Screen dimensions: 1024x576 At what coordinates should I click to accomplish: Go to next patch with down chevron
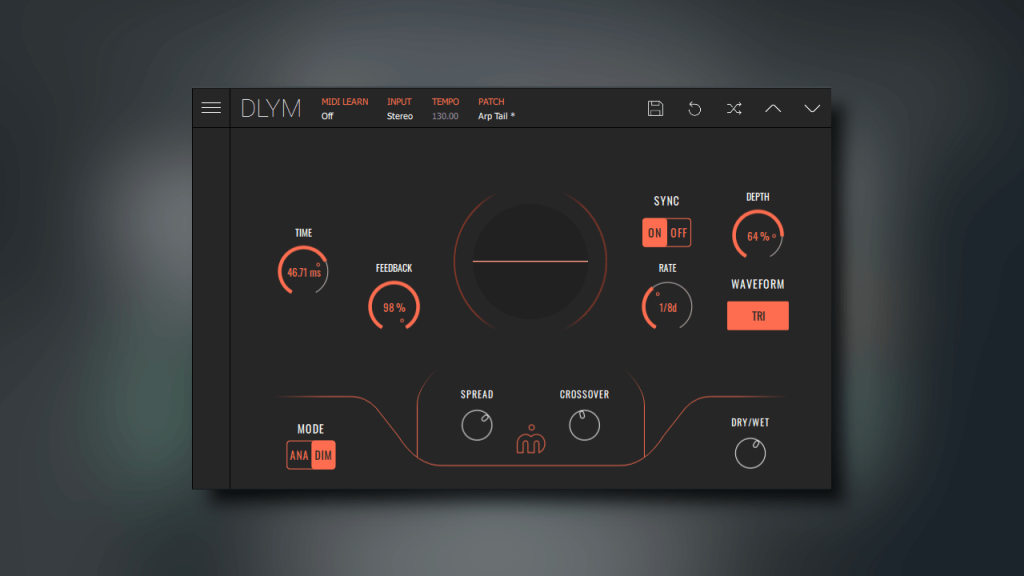(x=812, y=108)
